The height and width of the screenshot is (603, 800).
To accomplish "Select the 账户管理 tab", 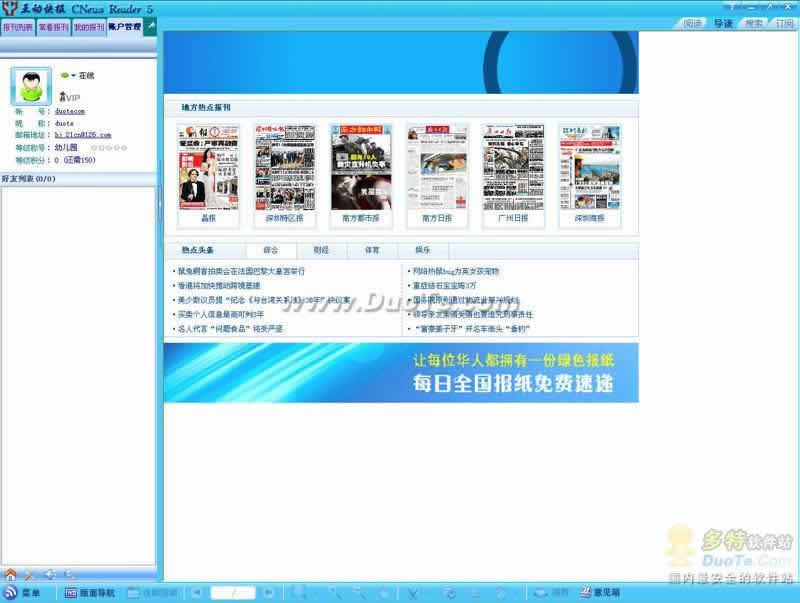I will (x=124, y=27).
